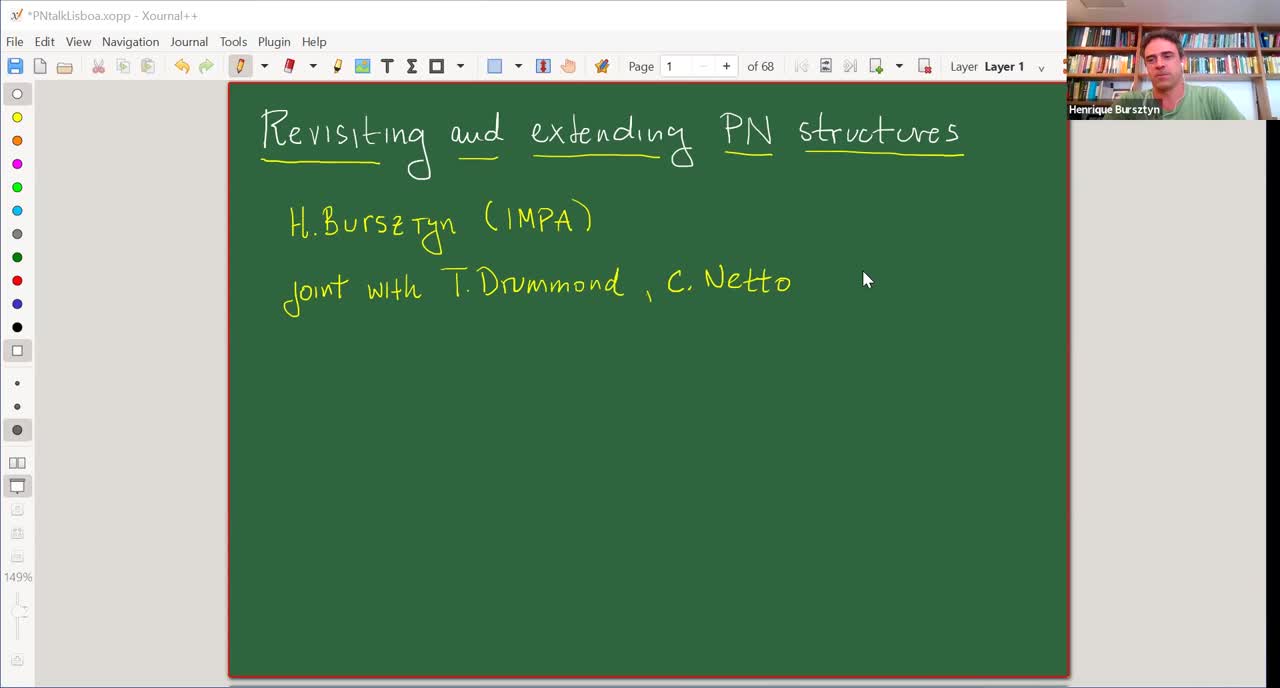Open the Layer 1 selection dropdown
Viewport: 1280px width, 688px height.
pyautogui.click(x=1041, y=66)
